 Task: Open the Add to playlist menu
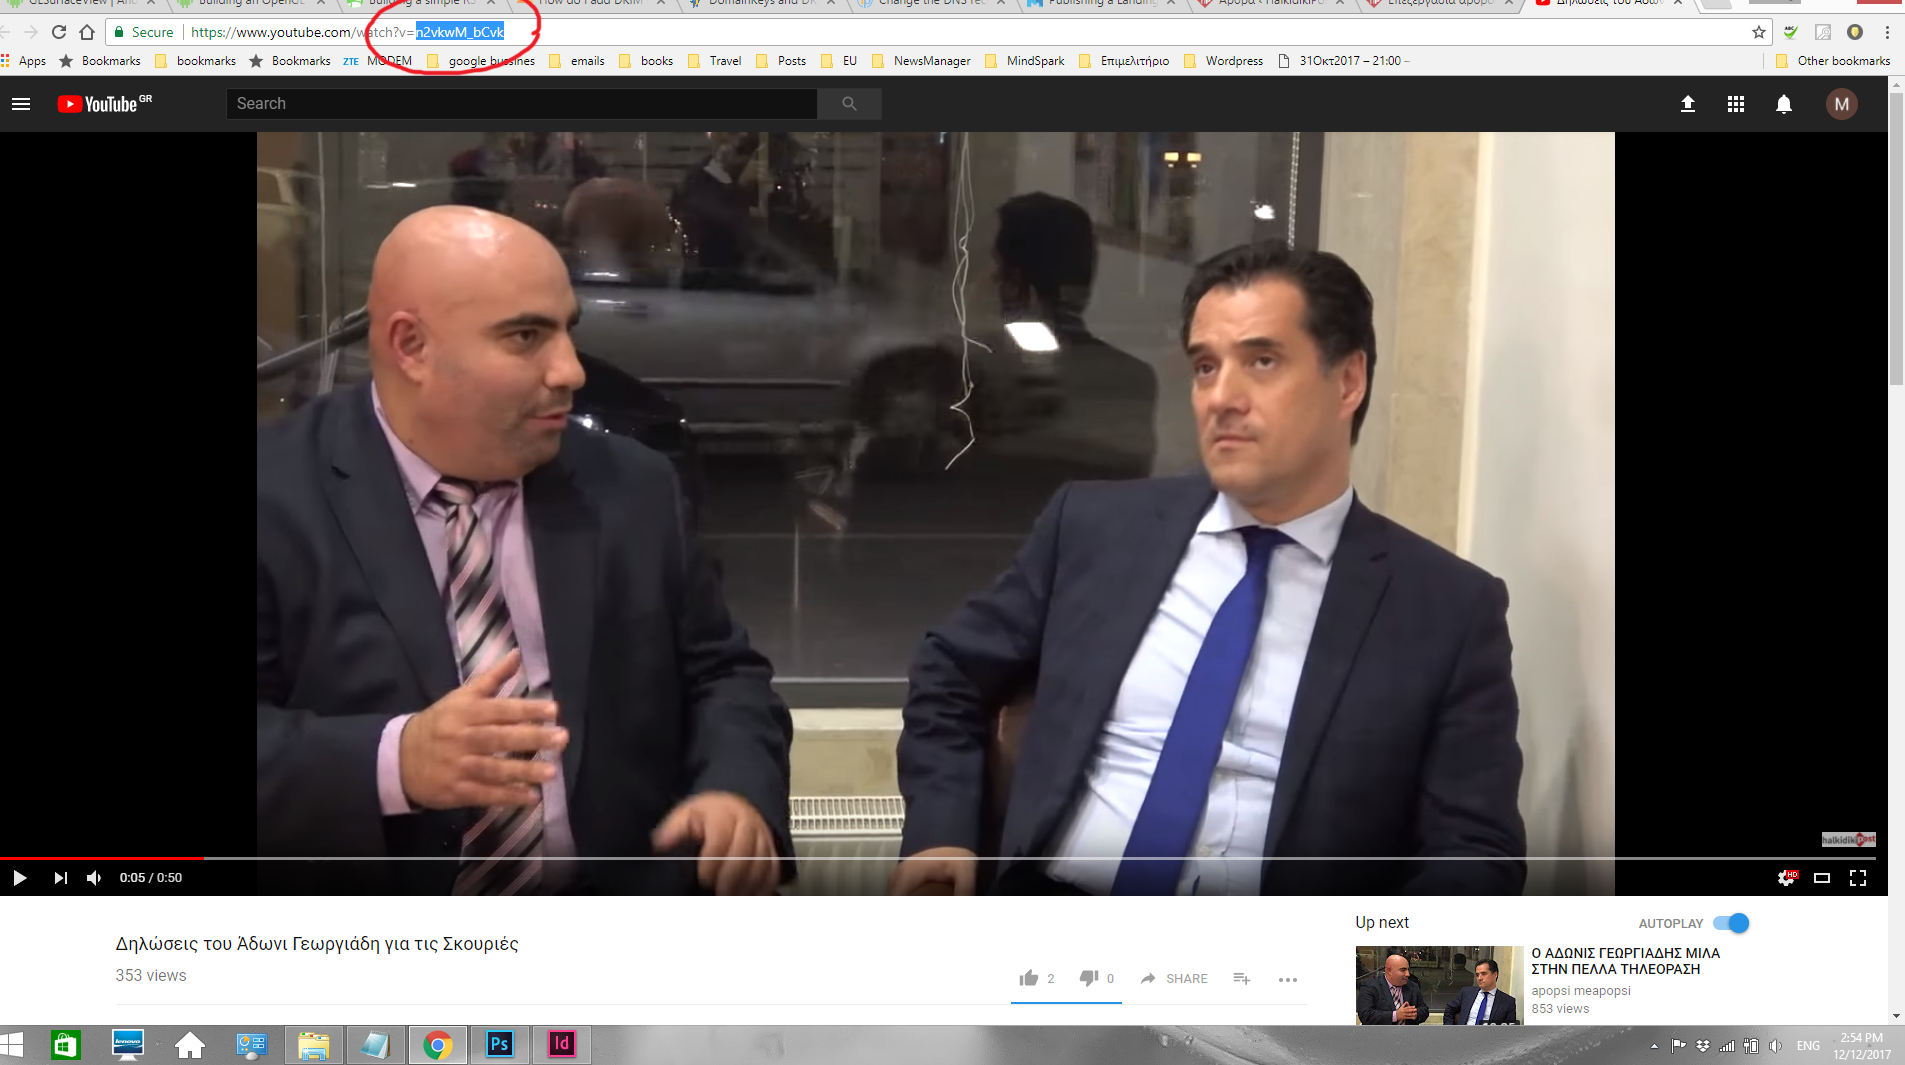pos(1242,978)
